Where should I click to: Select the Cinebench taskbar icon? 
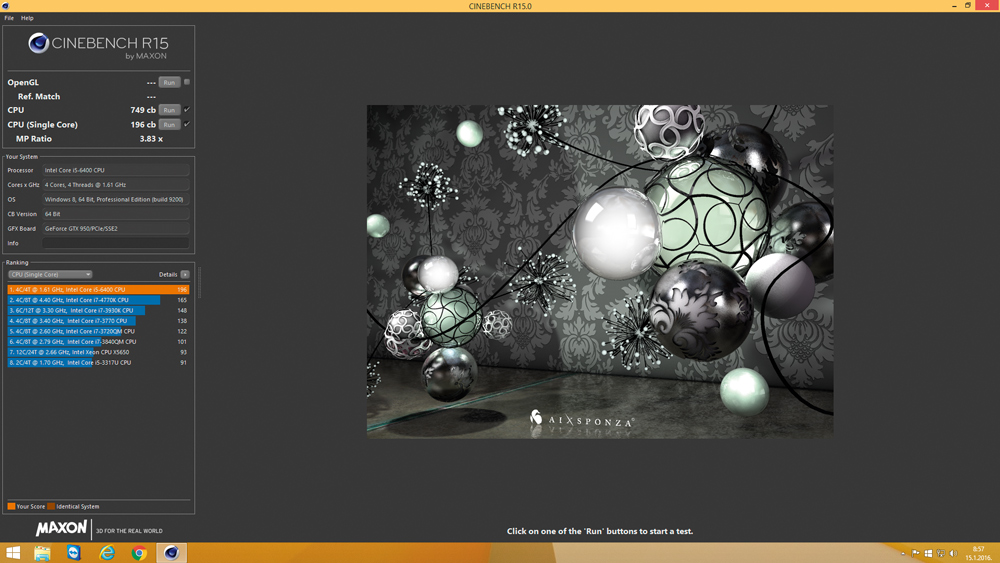(171, 553)
